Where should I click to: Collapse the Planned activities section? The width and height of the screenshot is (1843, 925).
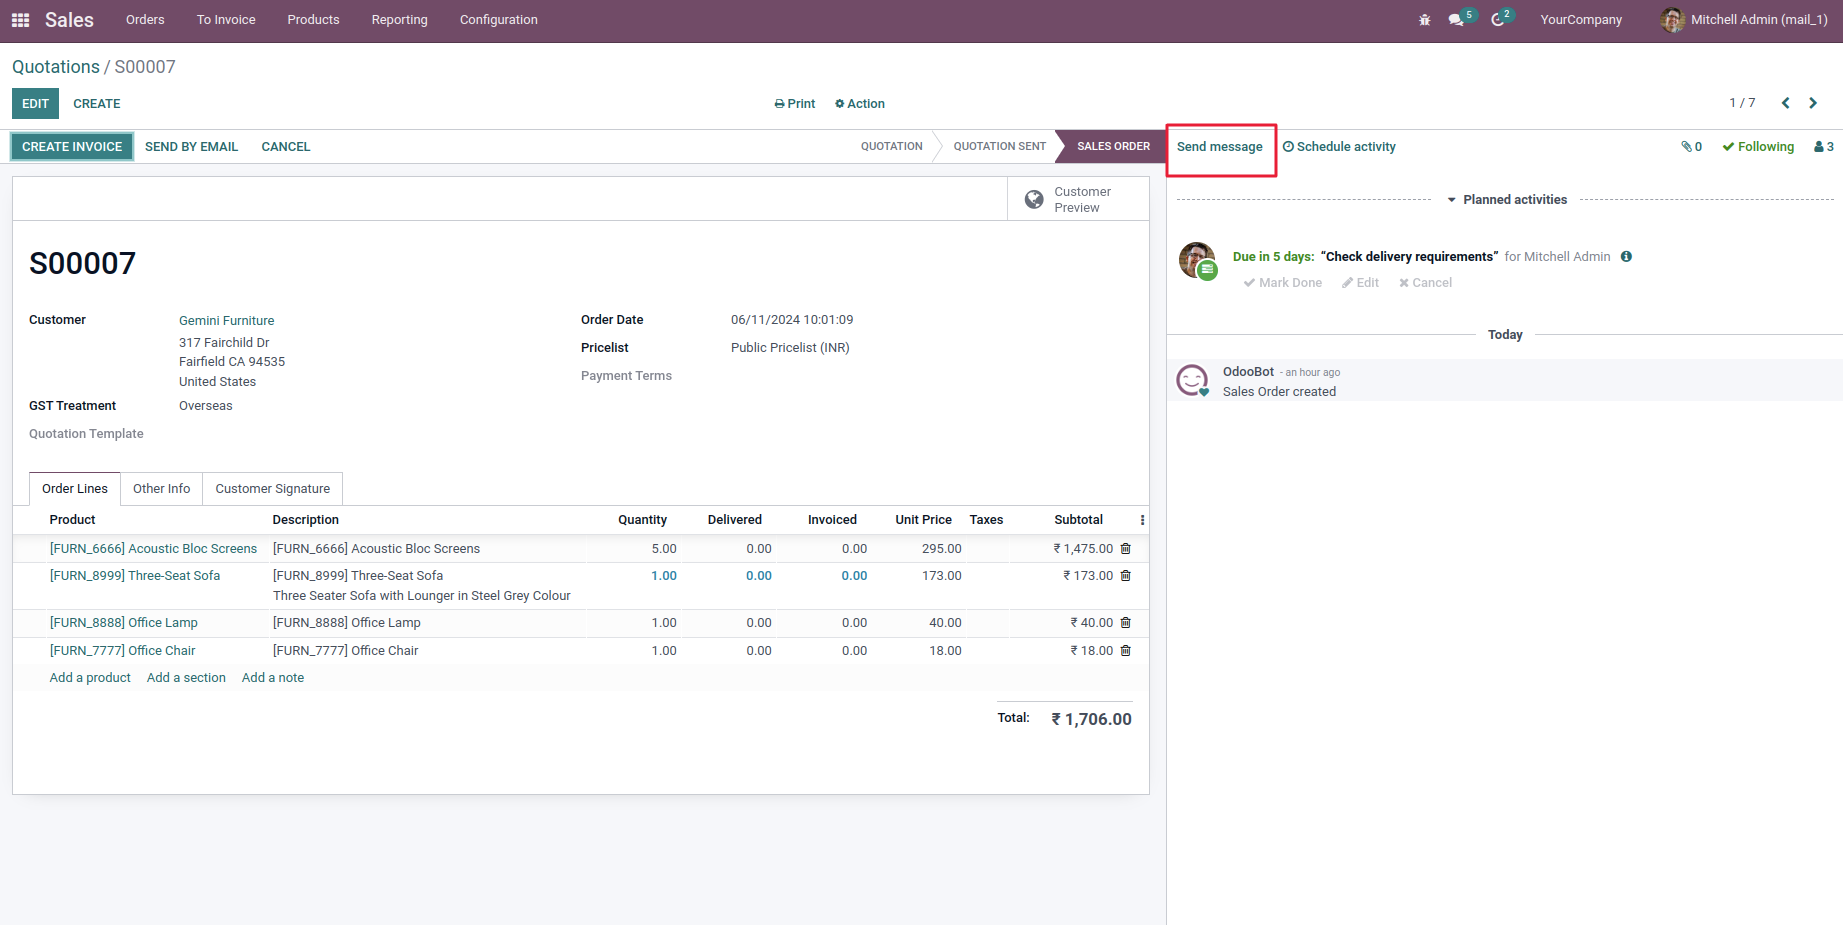1507,200
